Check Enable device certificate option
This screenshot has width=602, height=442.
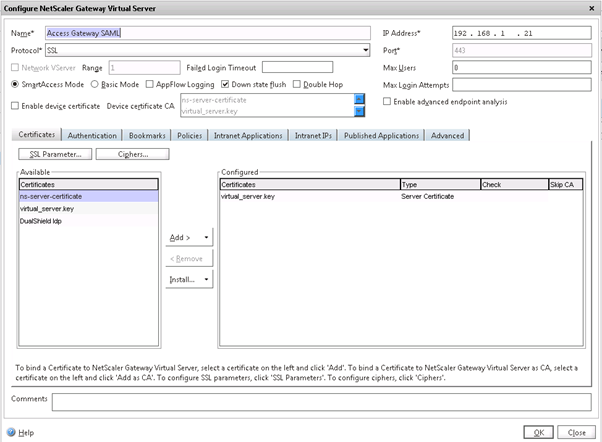coord(15,104)
